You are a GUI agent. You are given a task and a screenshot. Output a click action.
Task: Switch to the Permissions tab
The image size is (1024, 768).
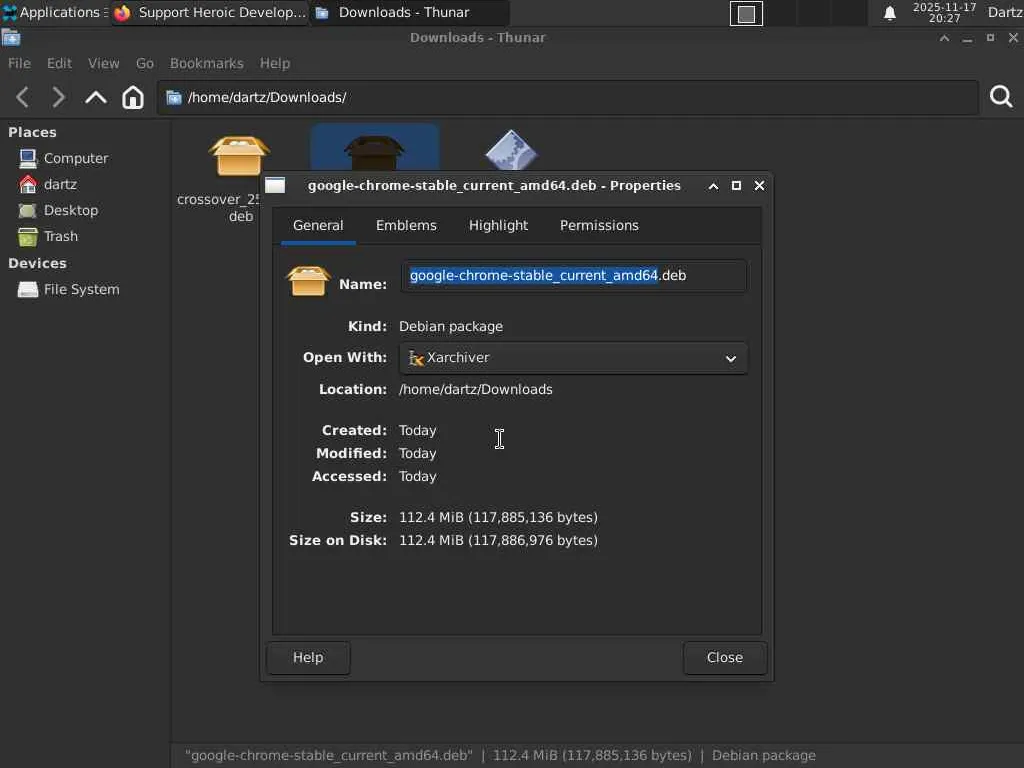pos(599,225)
